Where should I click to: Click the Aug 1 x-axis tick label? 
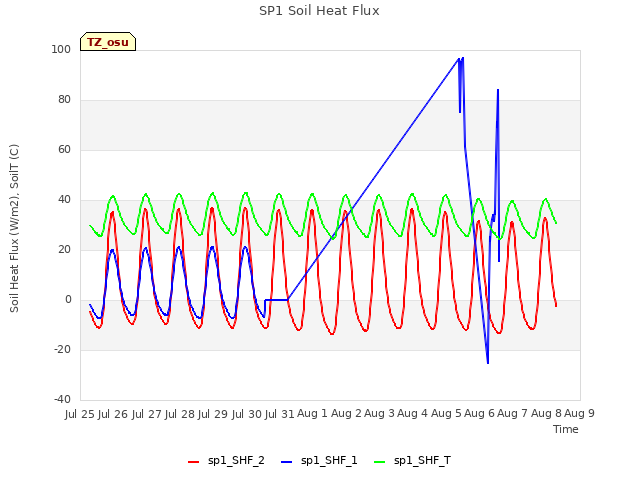(x=312, y=413)
